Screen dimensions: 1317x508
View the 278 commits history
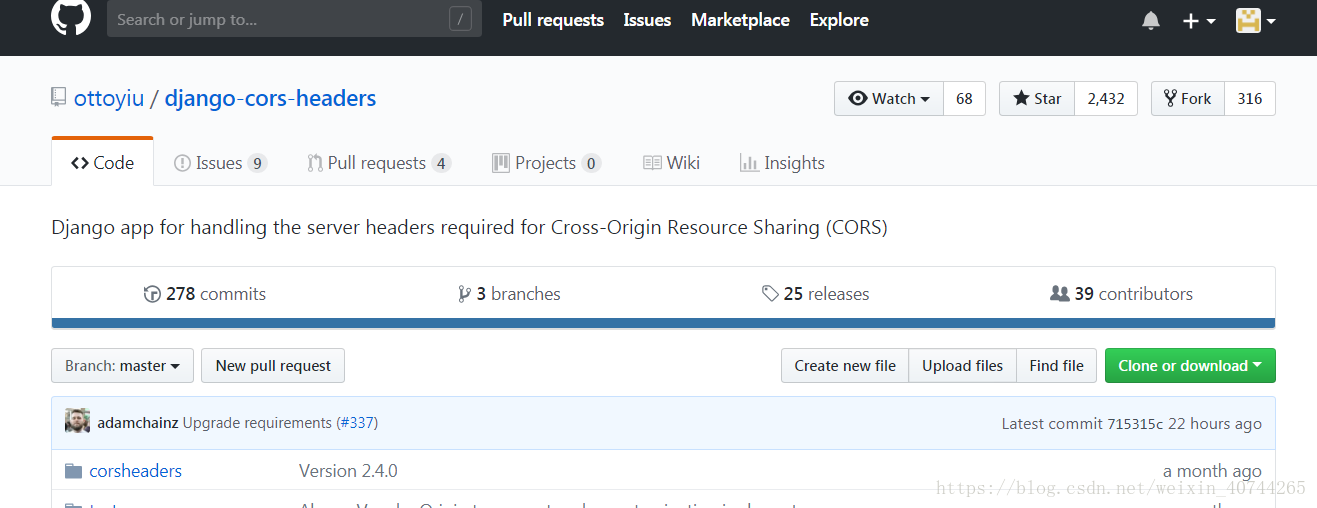(205, 294)
